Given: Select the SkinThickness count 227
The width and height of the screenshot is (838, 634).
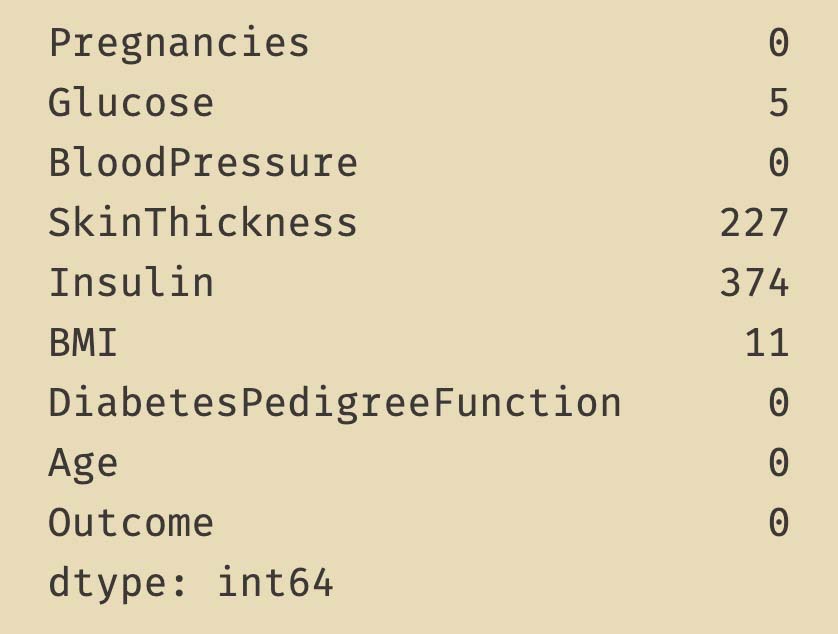Looking at the screenshot, I should point(755,223).
